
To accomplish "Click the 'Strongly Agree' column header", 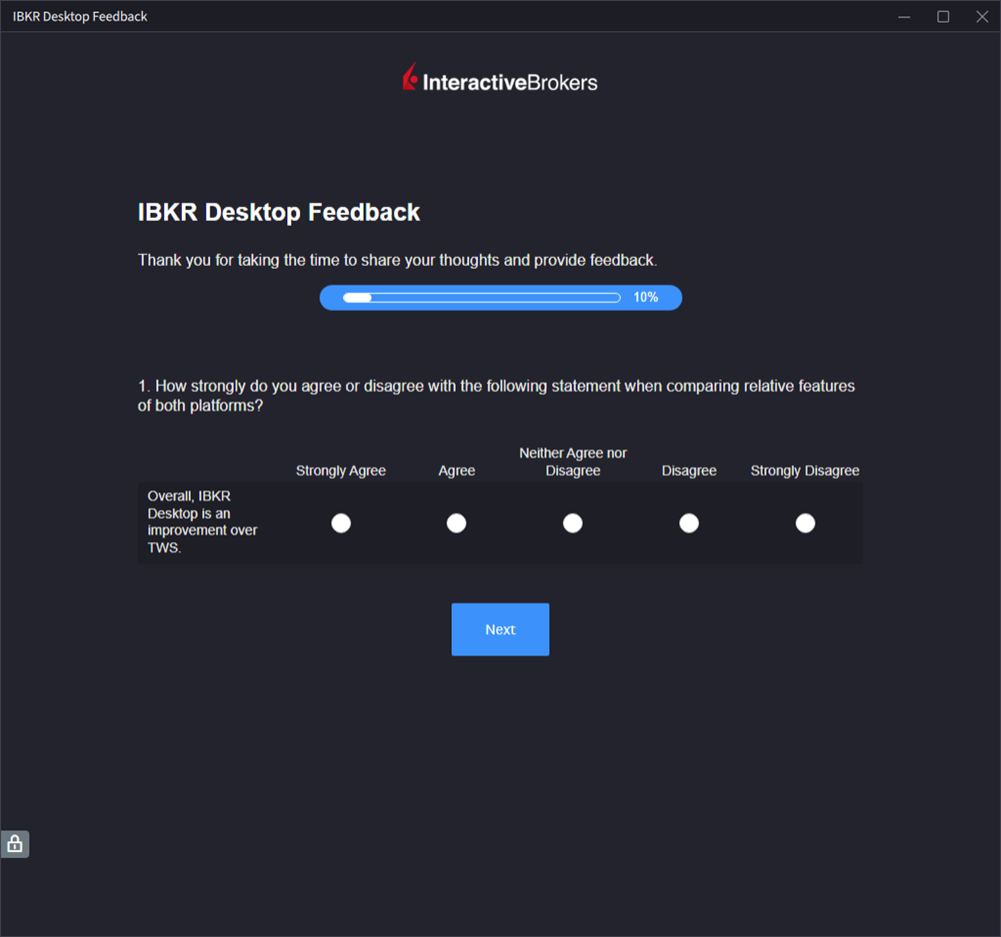I will click(x=341, y=470).
